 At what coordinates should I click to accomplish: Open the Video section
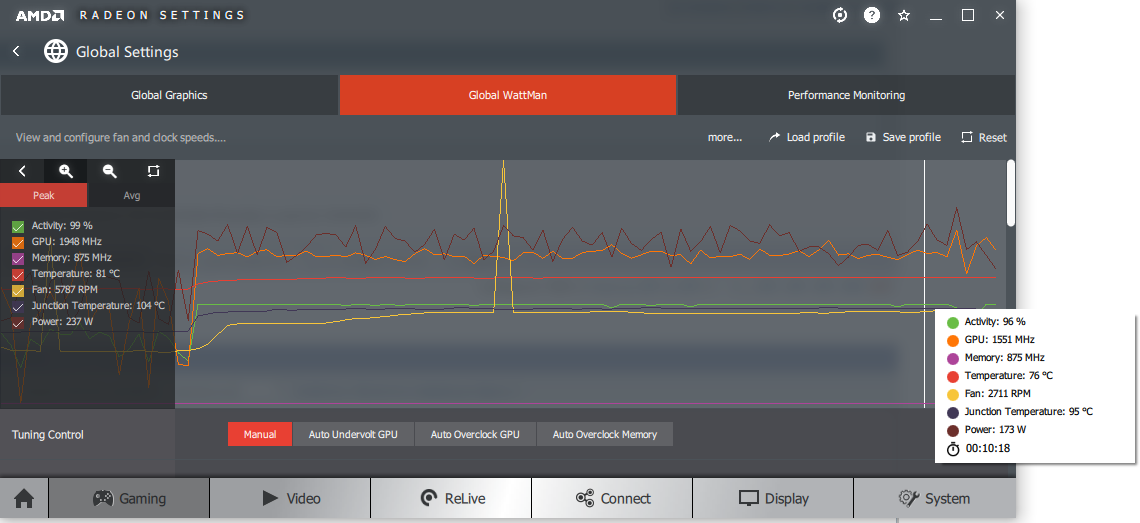290,498
